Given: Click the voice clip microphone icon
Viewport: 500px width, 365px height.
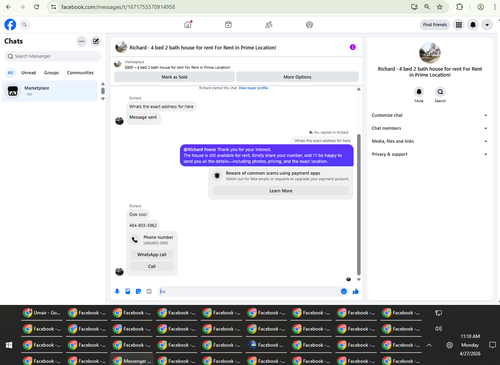Looking at the screenshot, I should coord(117,291).
